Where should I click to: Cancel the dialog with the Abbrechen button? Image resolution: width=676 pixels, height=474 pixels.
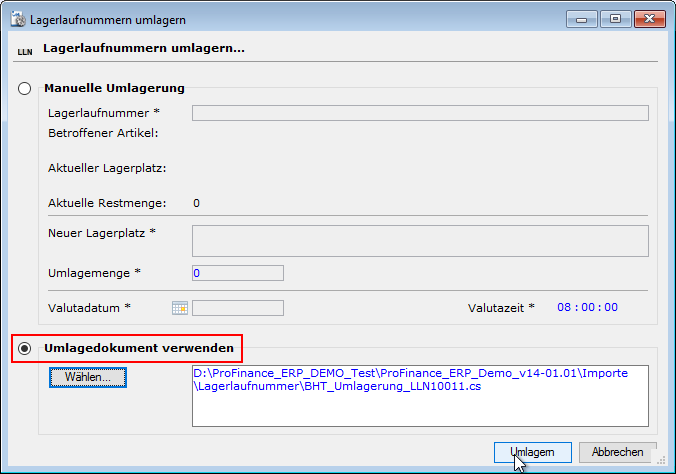point(617,452)
